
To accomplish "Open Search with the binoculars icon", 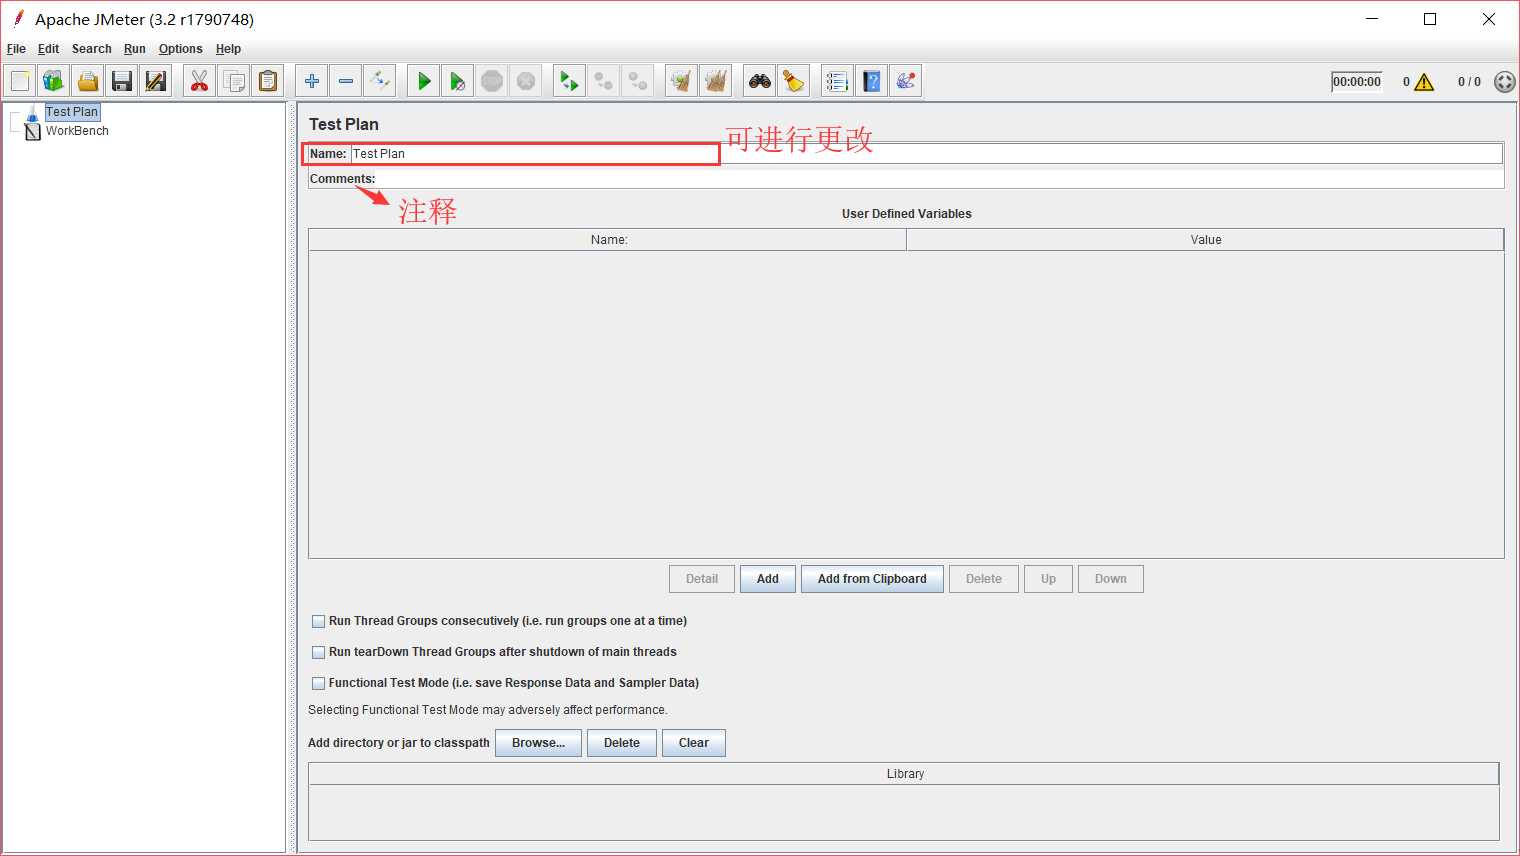I will 760,81.
